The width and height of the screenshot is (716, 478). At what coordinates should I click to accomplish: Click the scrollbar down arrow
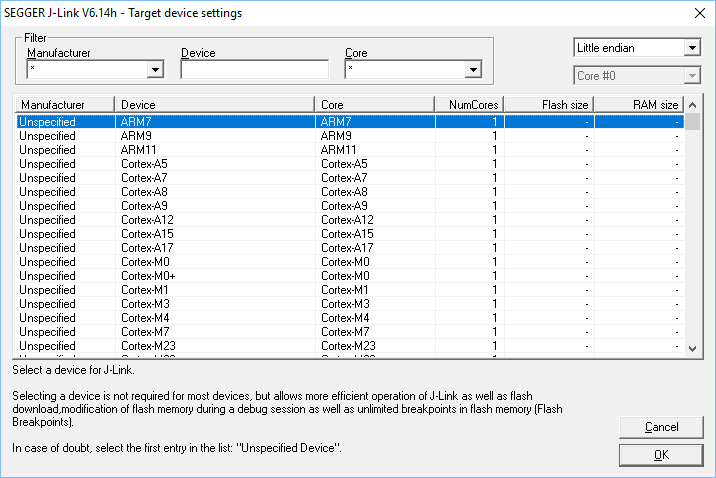point(692,348)
